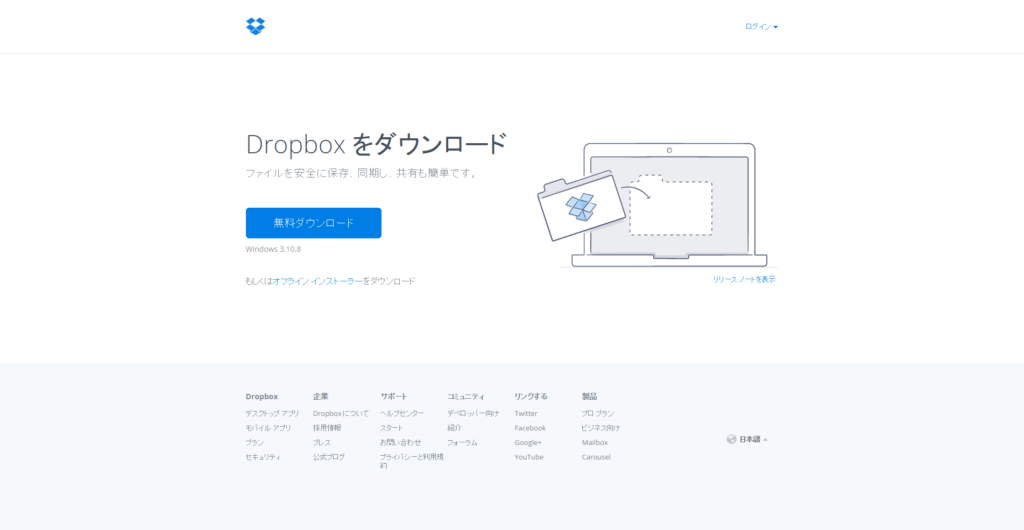Click the コミュニティ footer column heading
Image resolution: width=1024 pixels, height=530 pixels.
pyautogui.click(x=466, y=396)
